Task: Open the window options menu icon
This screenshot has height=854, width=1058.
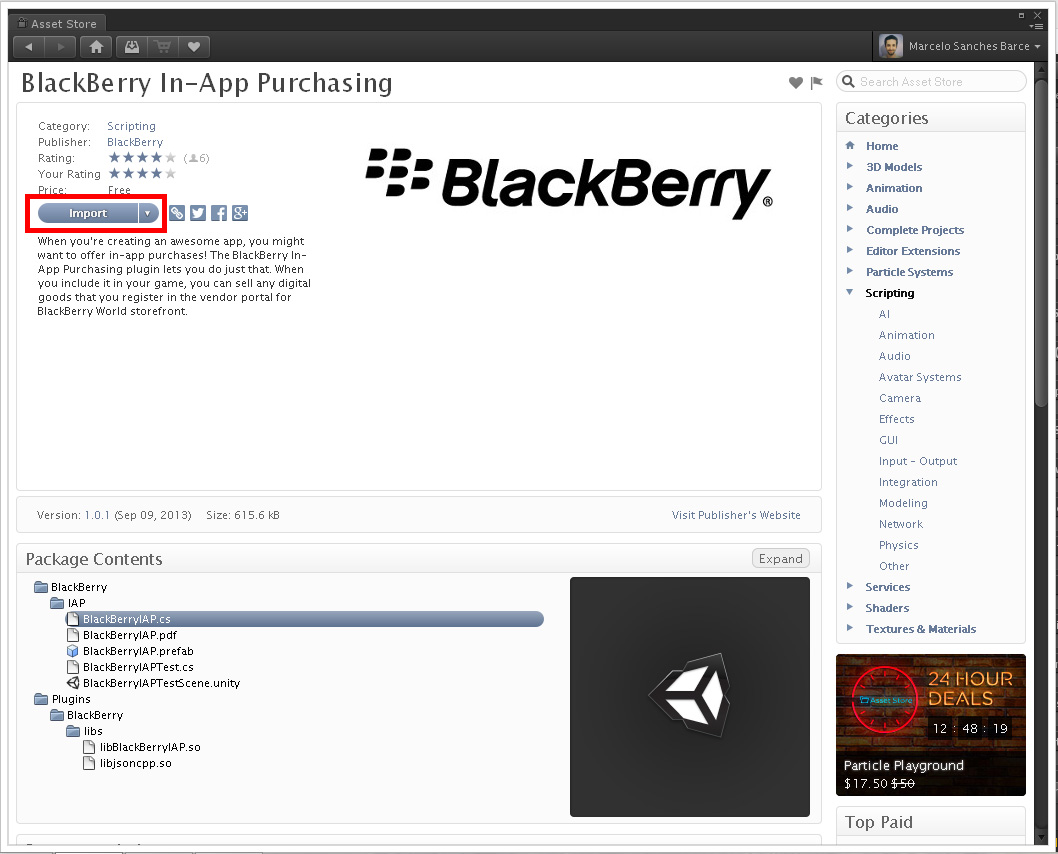Action: (x=1037, y=26)
